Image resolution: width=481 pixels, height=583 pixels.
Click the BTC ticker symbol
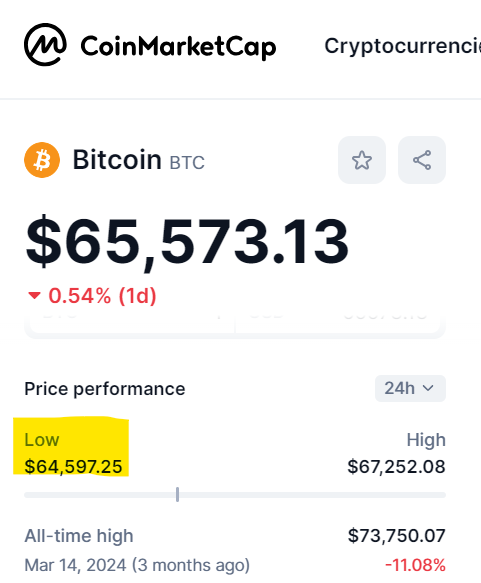187,162
